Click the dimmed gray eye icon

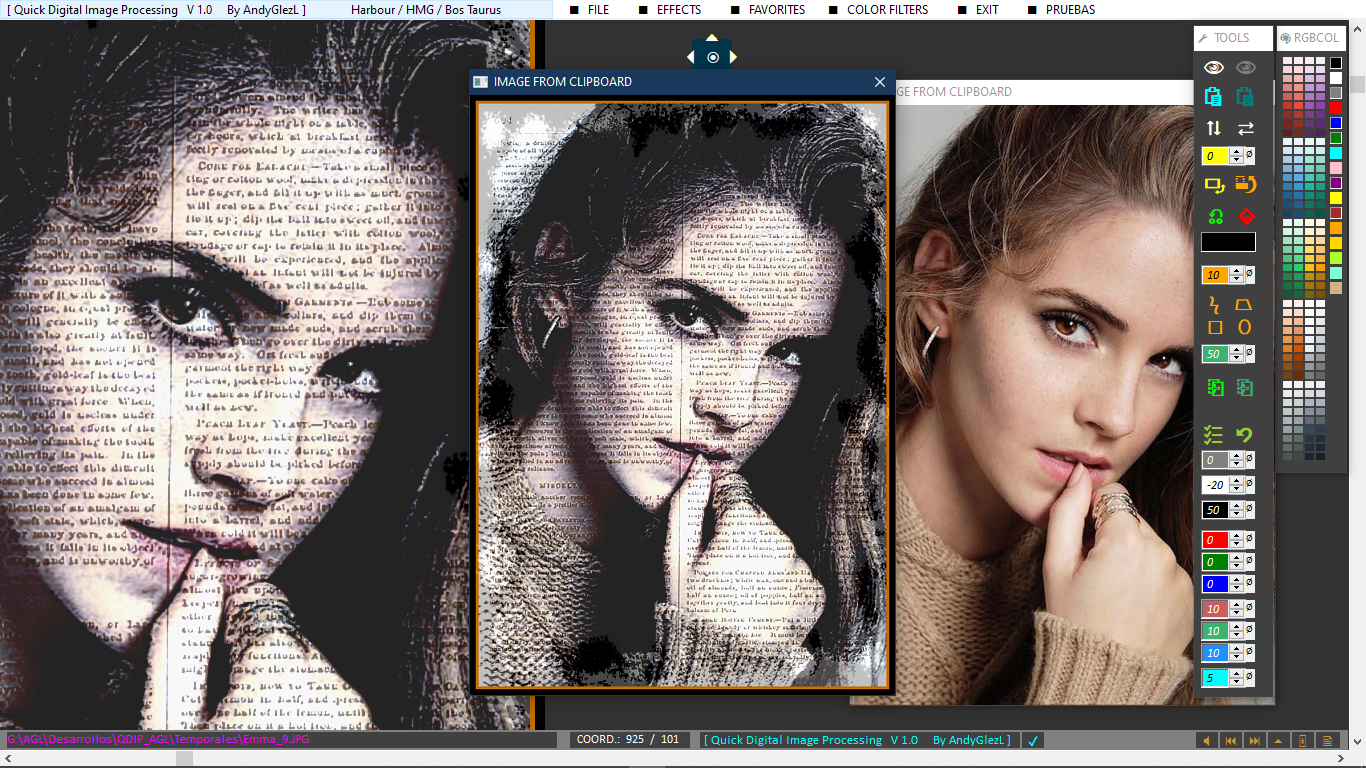(x=1245, y=67)
